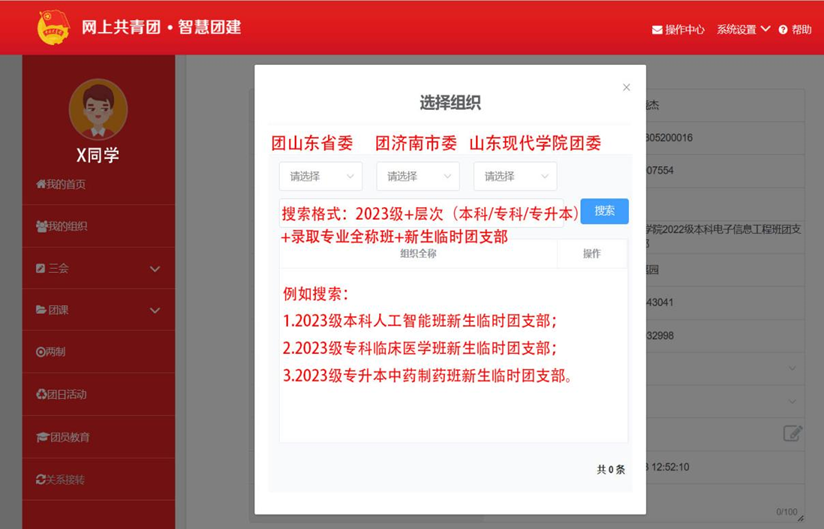The height and width of the screenshot is (529, 824).
Task: Click the 组织全称 column header
Action: tap(418, 254)
